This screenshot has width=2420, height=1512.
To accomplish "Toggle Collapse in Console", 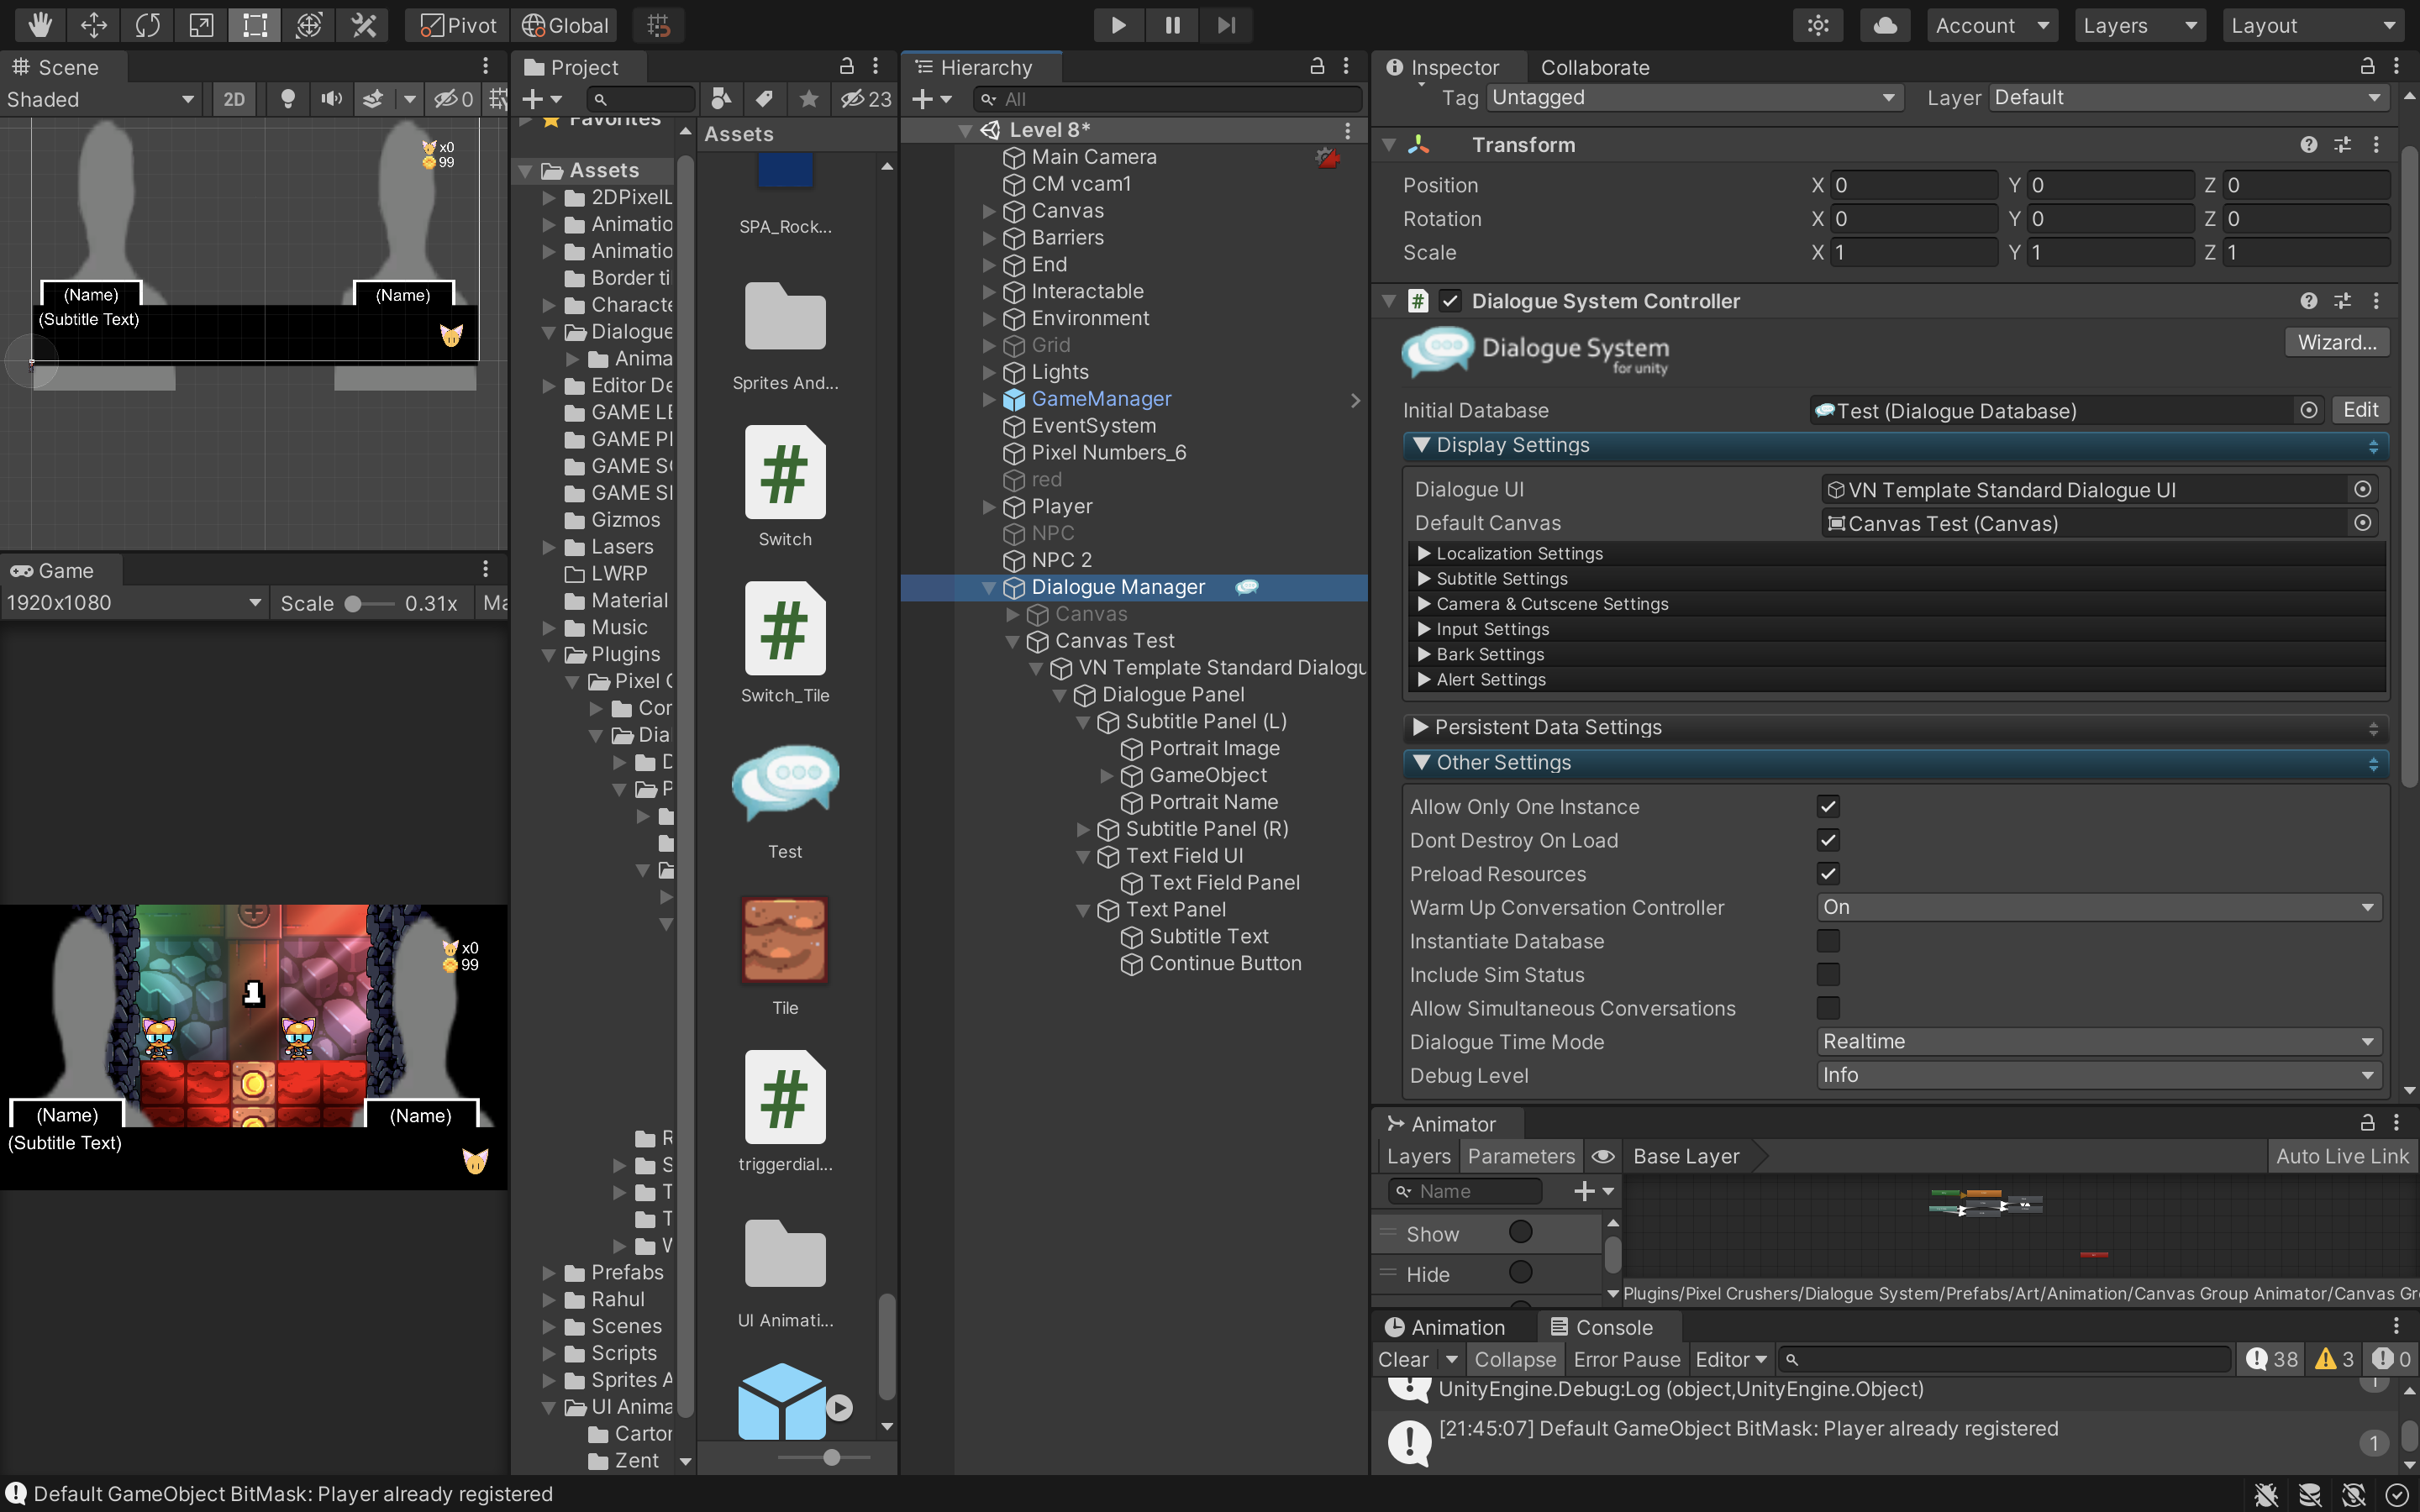I will click(x=1514, y=1359).
